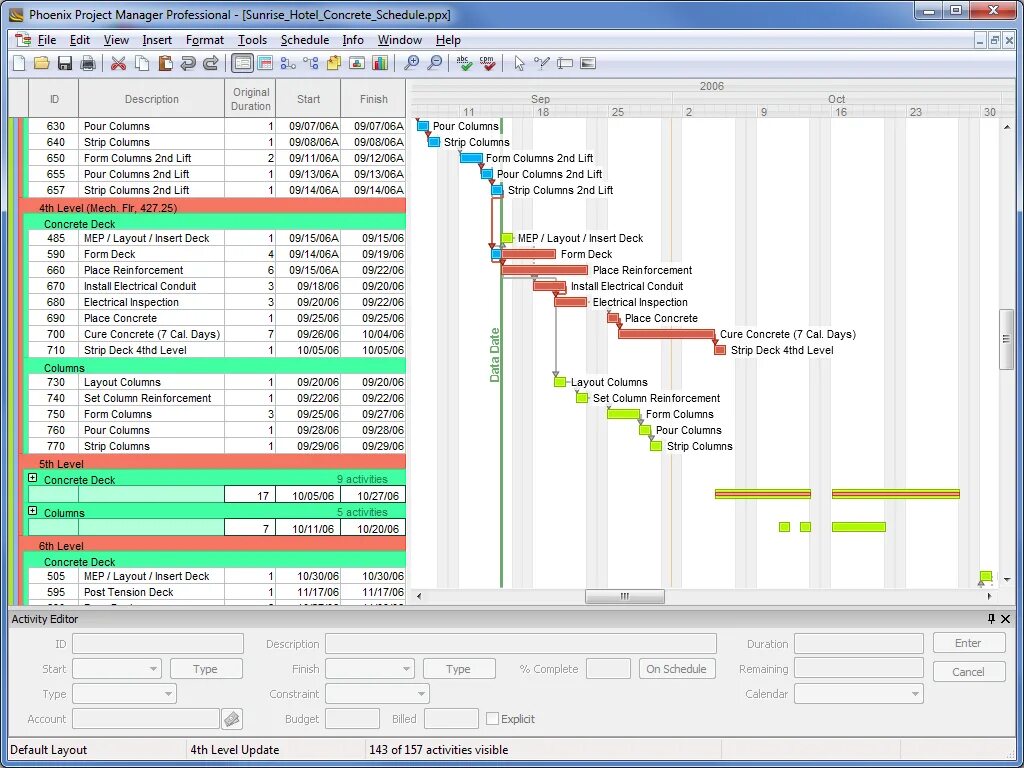Zoom out with the minus magnifier
Viewport: 1024px width, 768px height.
(434, 63)
